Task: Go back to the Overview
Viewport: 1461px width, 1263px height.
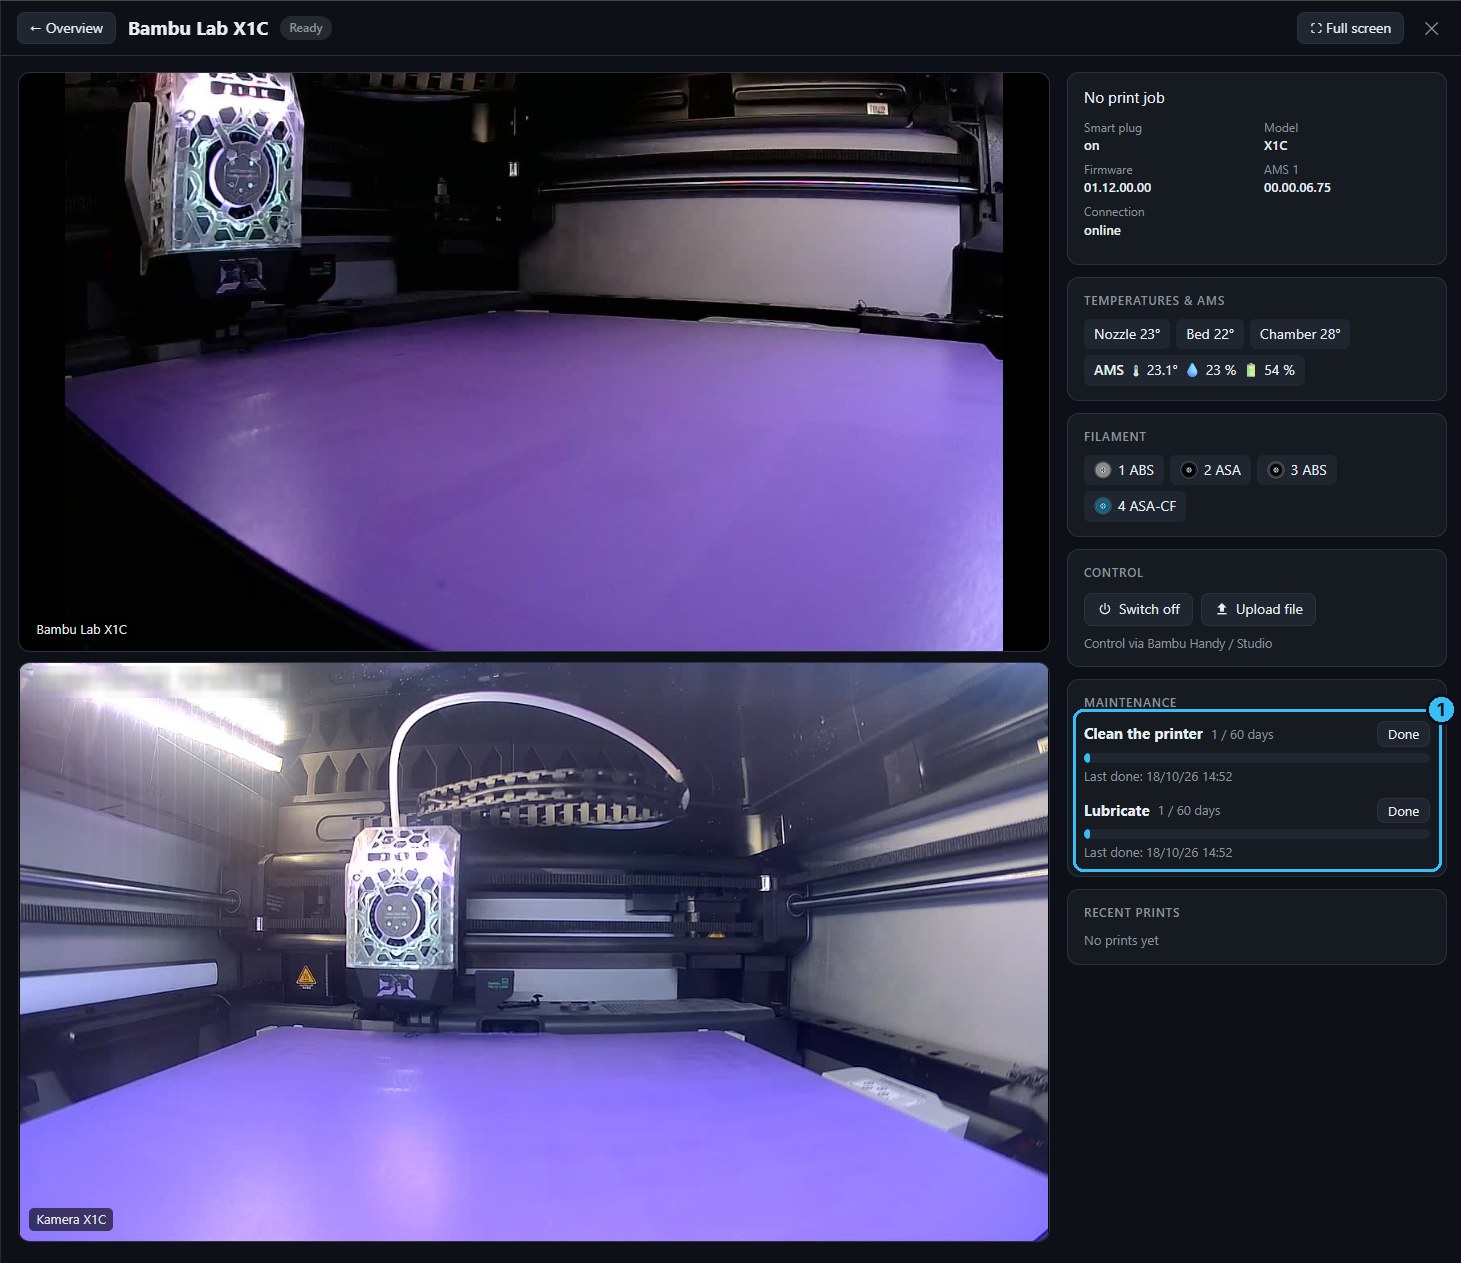Action: [66, 28]
